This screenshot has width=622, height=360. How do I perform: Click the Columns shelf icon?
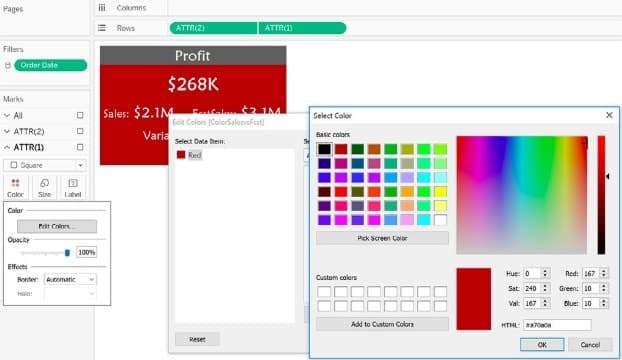[102, 8]
